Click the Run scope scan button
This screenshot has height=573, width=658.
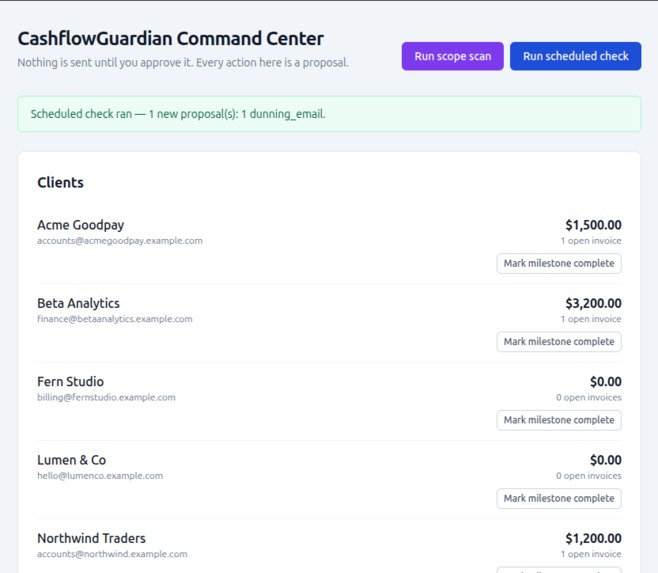point(452,56)
